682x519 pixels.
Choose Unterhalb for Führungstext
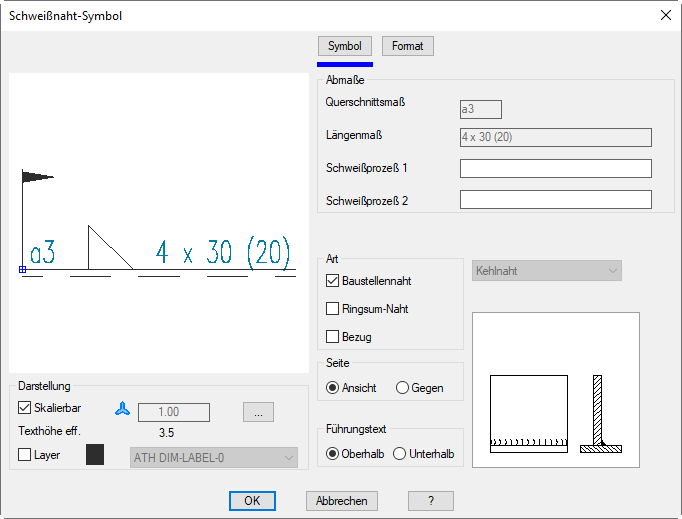(400, 454)
